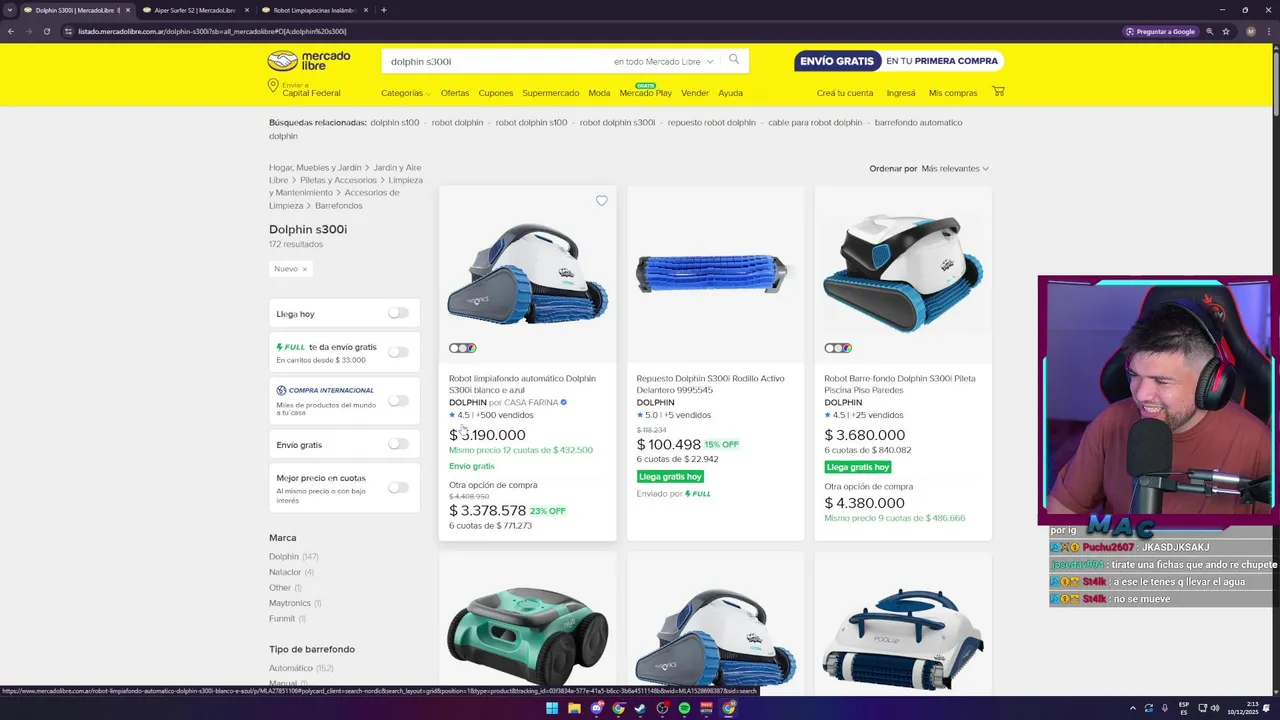The width and height of the screenshot is (1280, 720).
Task: Enable Compra Internacional toggle
Action: pos(398,401)
